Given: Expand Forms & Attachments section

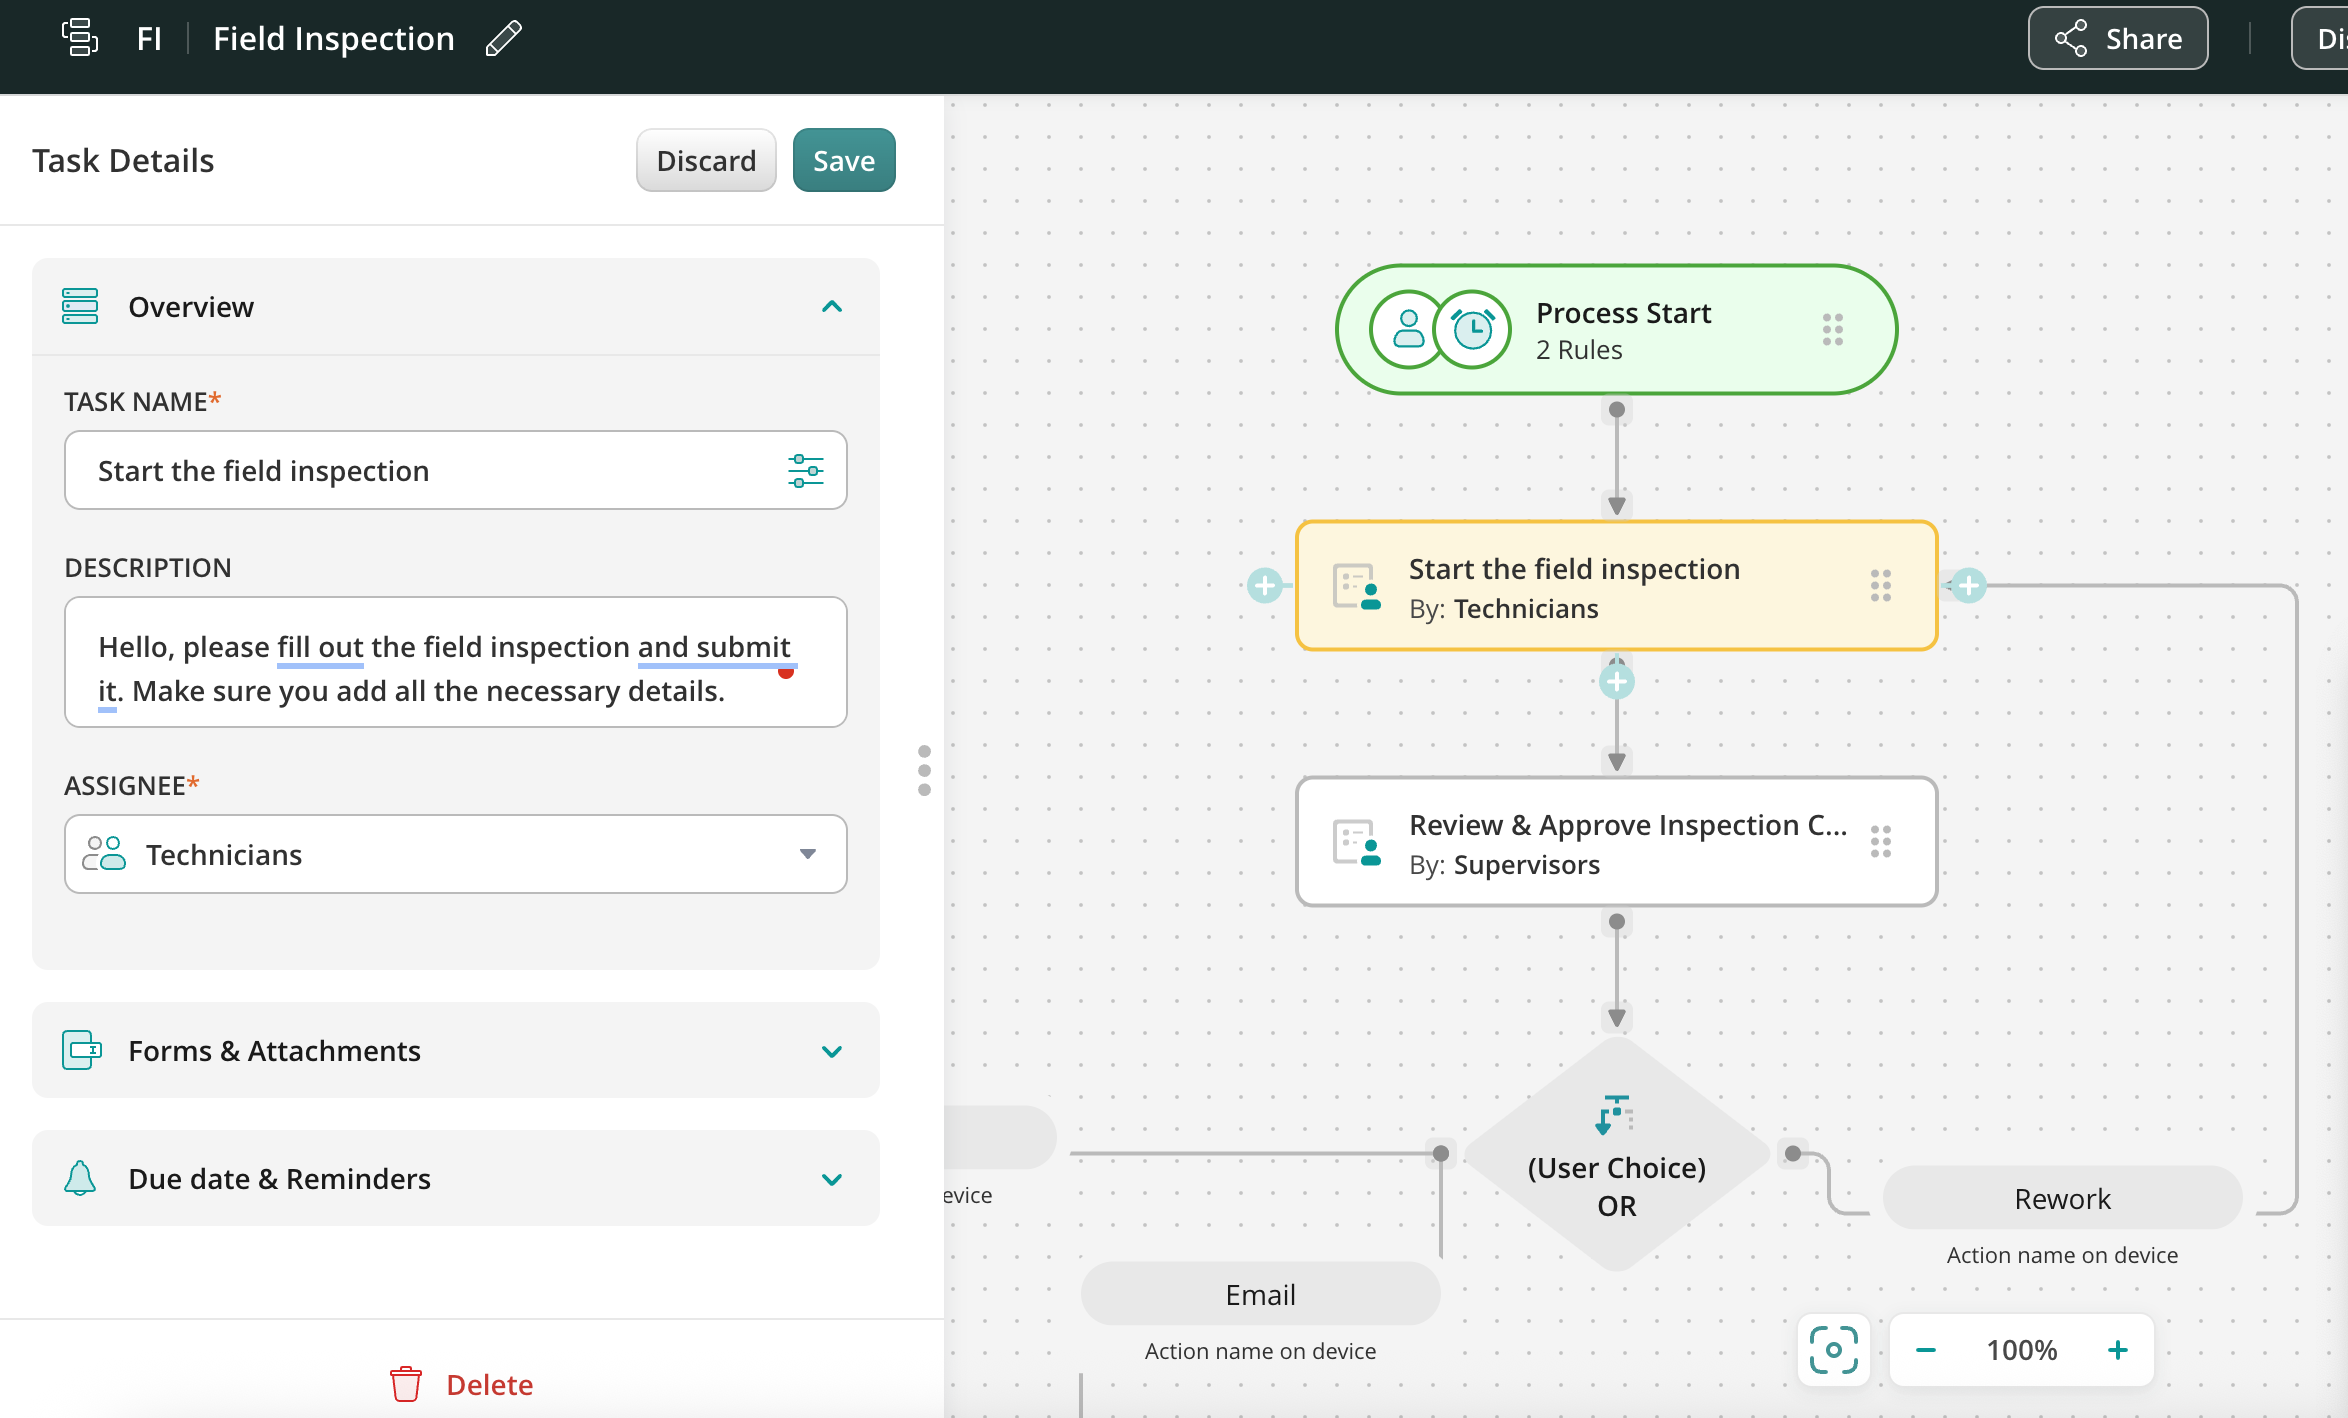Looking at the screenshot, I should (x=831, y=1051).
